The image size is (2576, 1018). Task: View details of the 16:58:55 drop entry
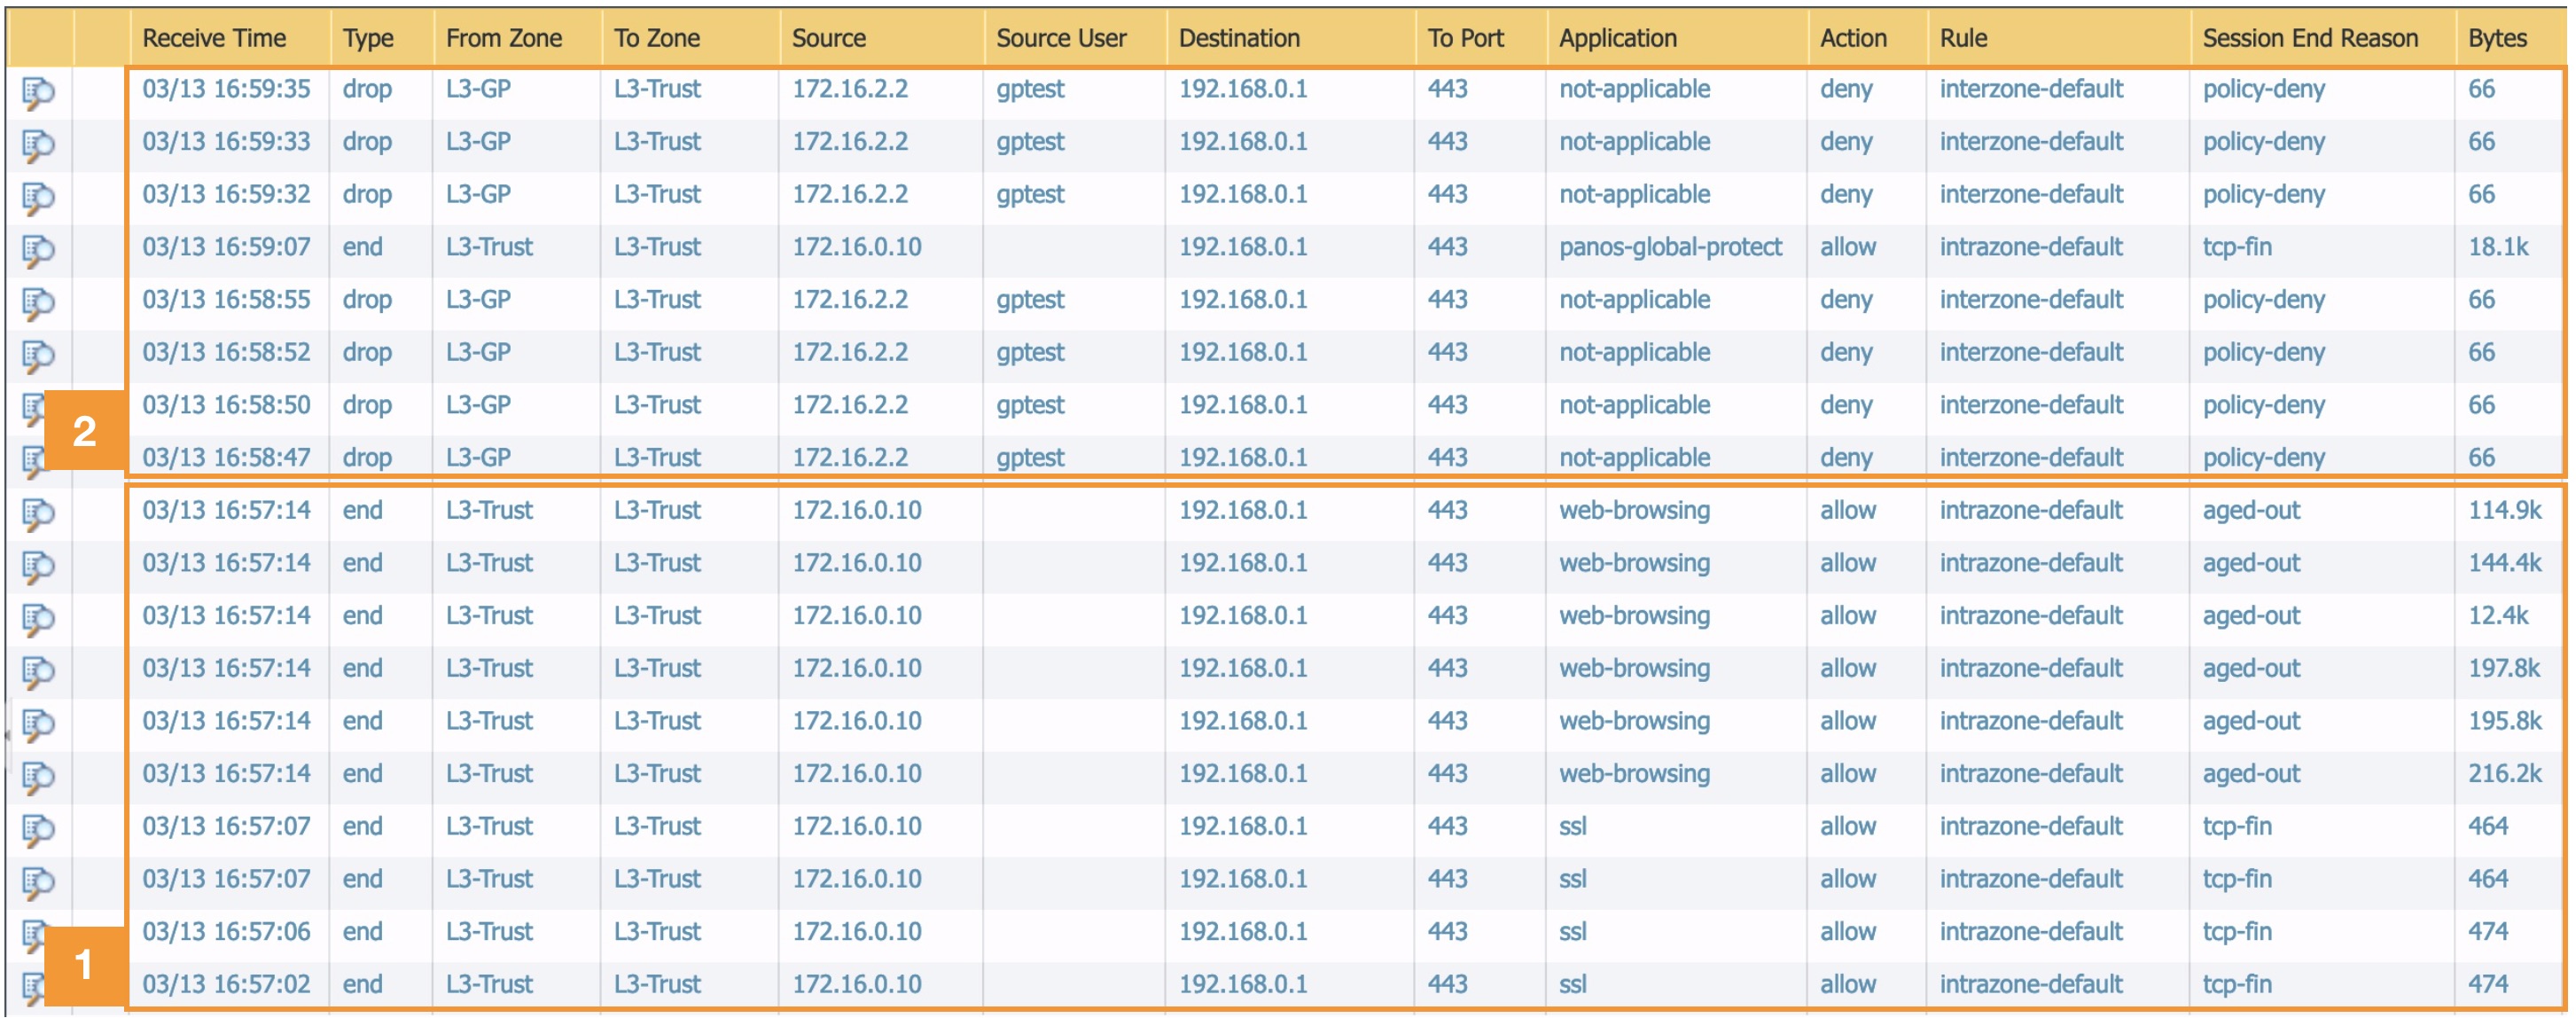click(40, 299)
